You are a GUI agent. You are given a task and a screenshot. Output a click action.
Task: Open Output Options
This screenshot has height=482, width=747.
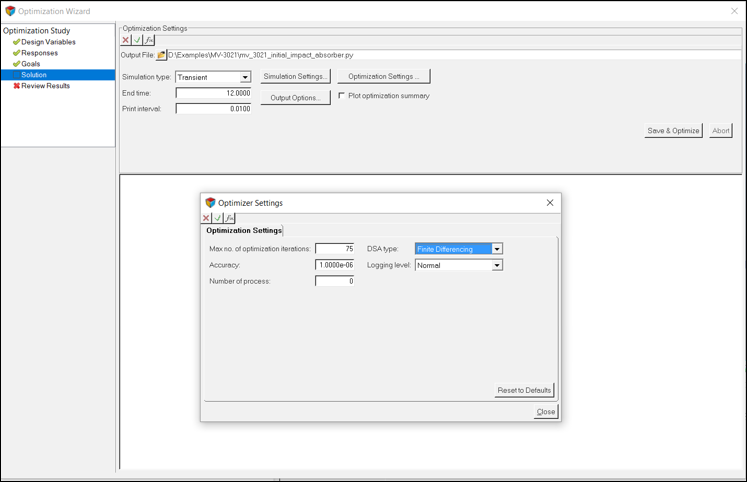coord(295,98)
